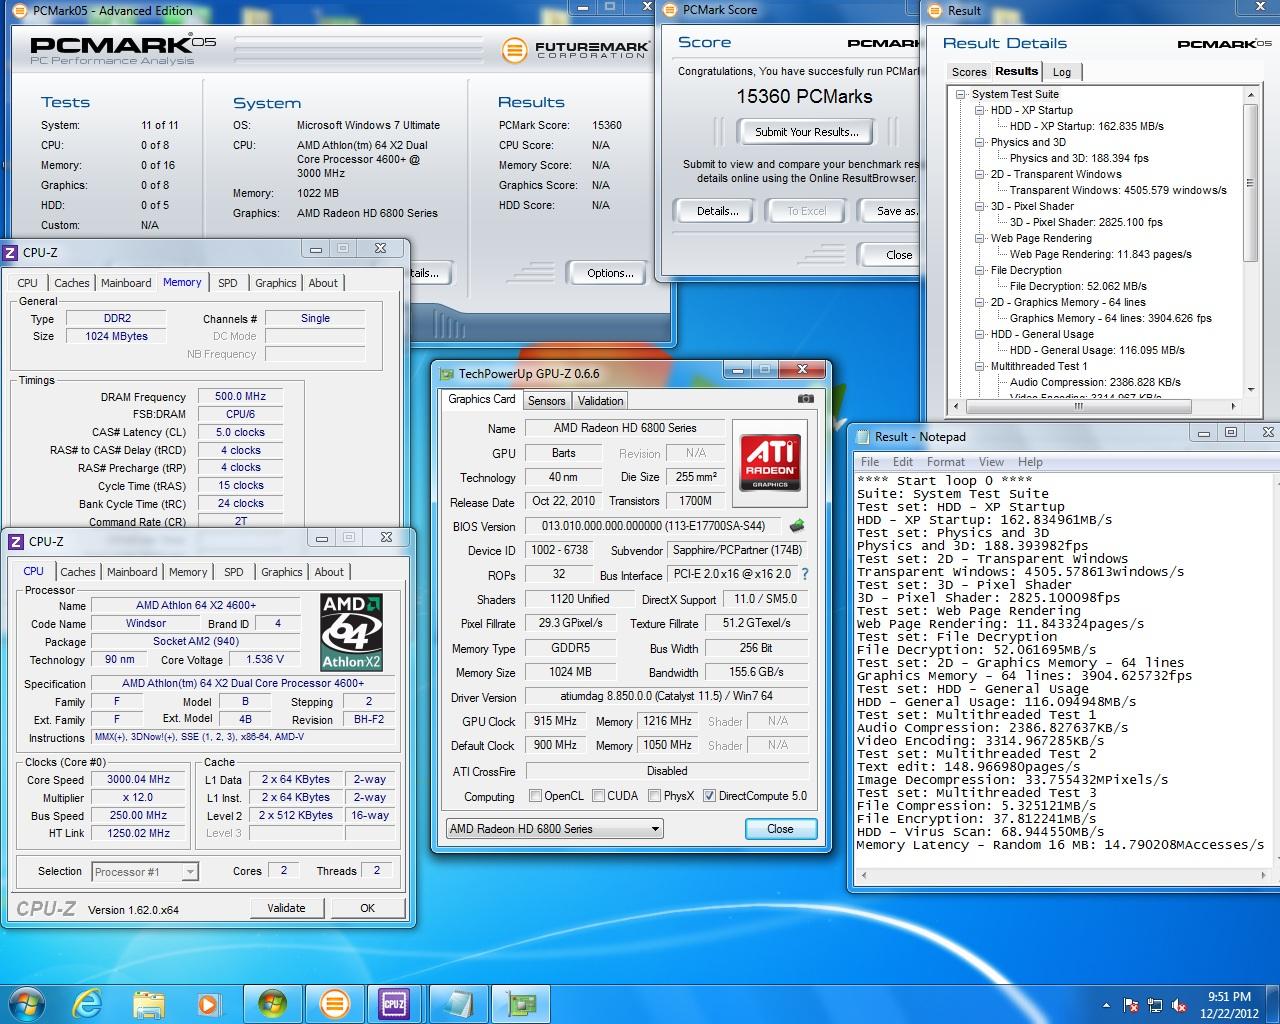Click the Details... button in PCMark Score
The height and width of the screenshot is (1024, 1280).
click(x=717, y=211)
